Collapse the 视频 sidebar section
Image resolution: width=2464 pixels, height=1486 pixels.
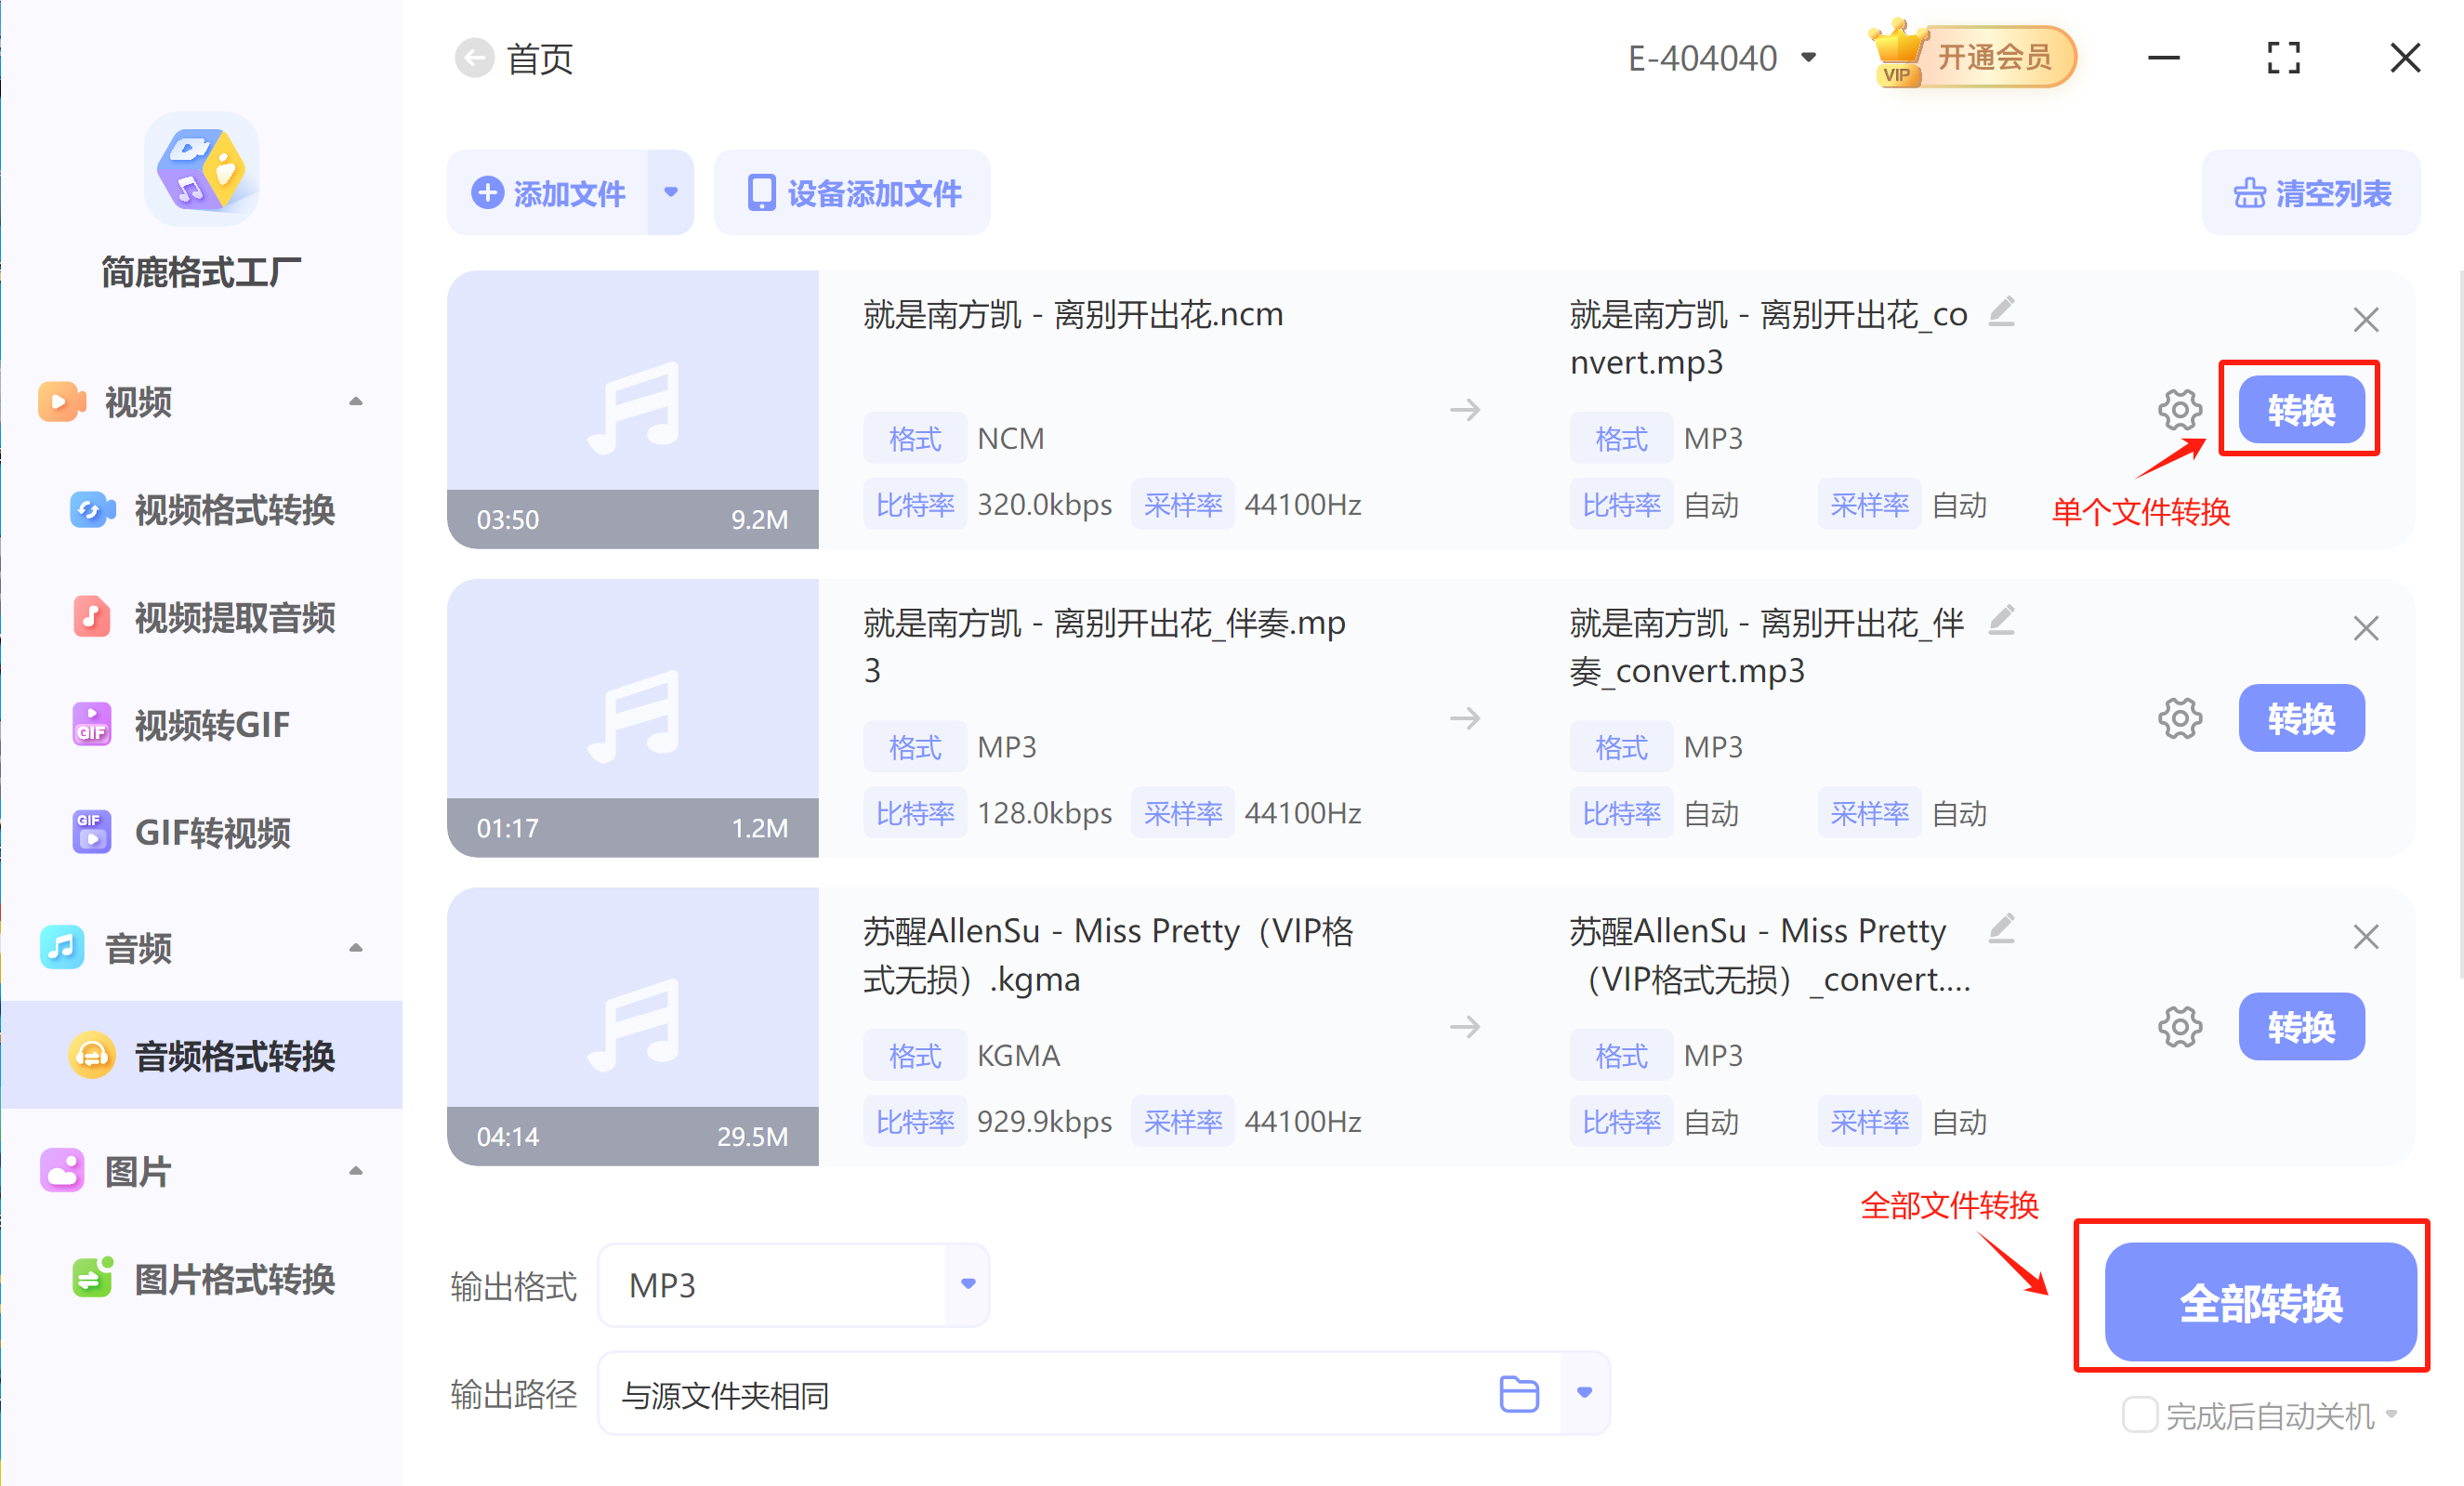[355, 402]
